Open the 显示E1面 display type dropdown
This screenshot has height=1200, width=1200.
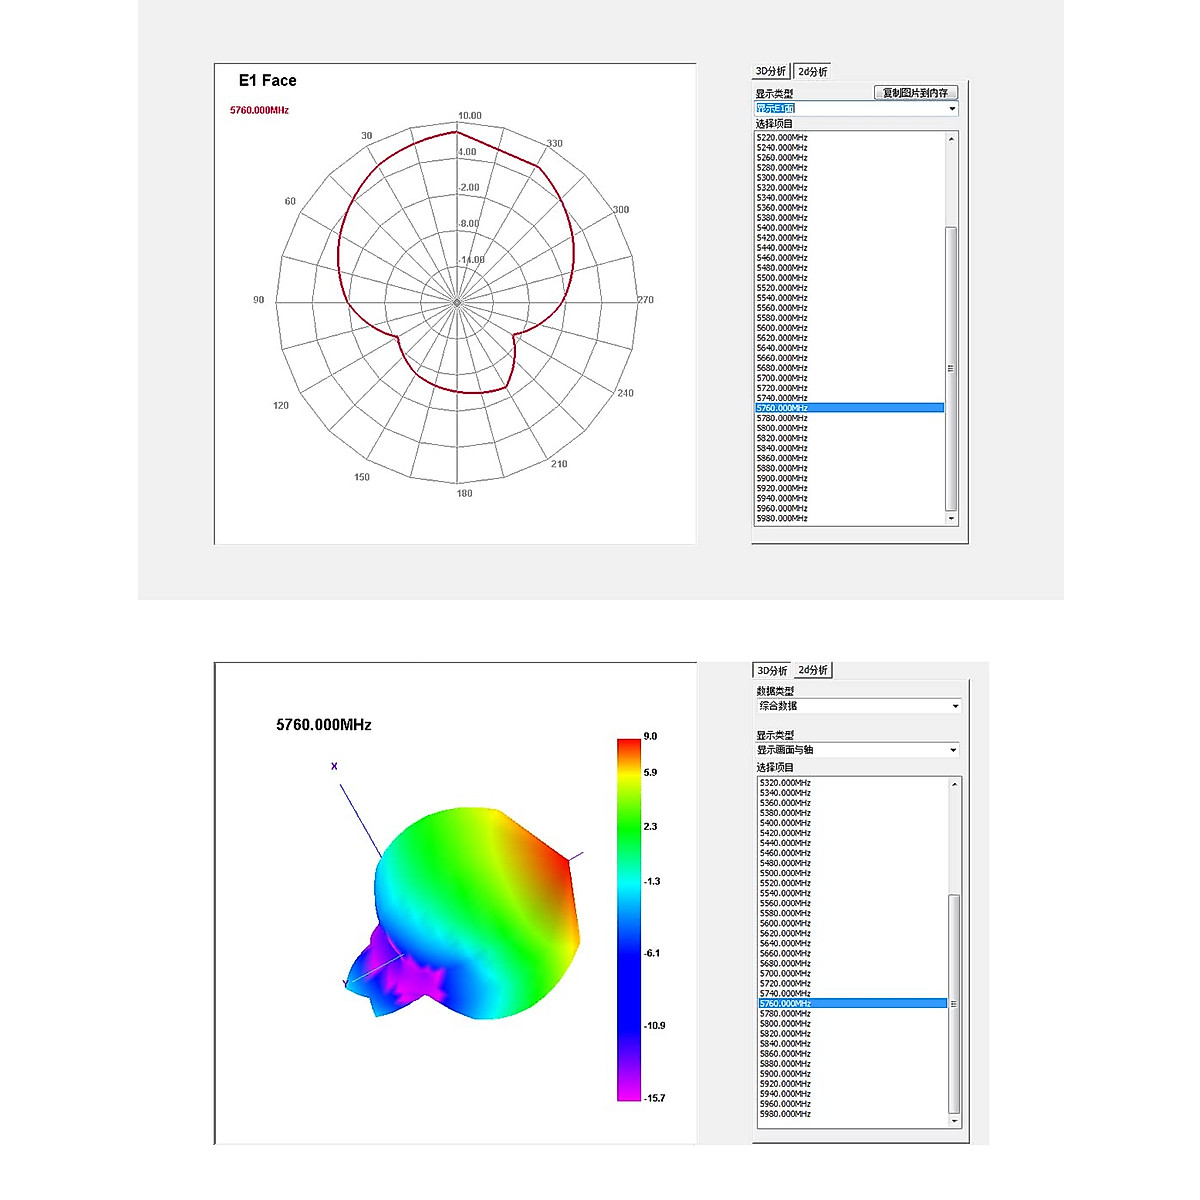point(855,108)
